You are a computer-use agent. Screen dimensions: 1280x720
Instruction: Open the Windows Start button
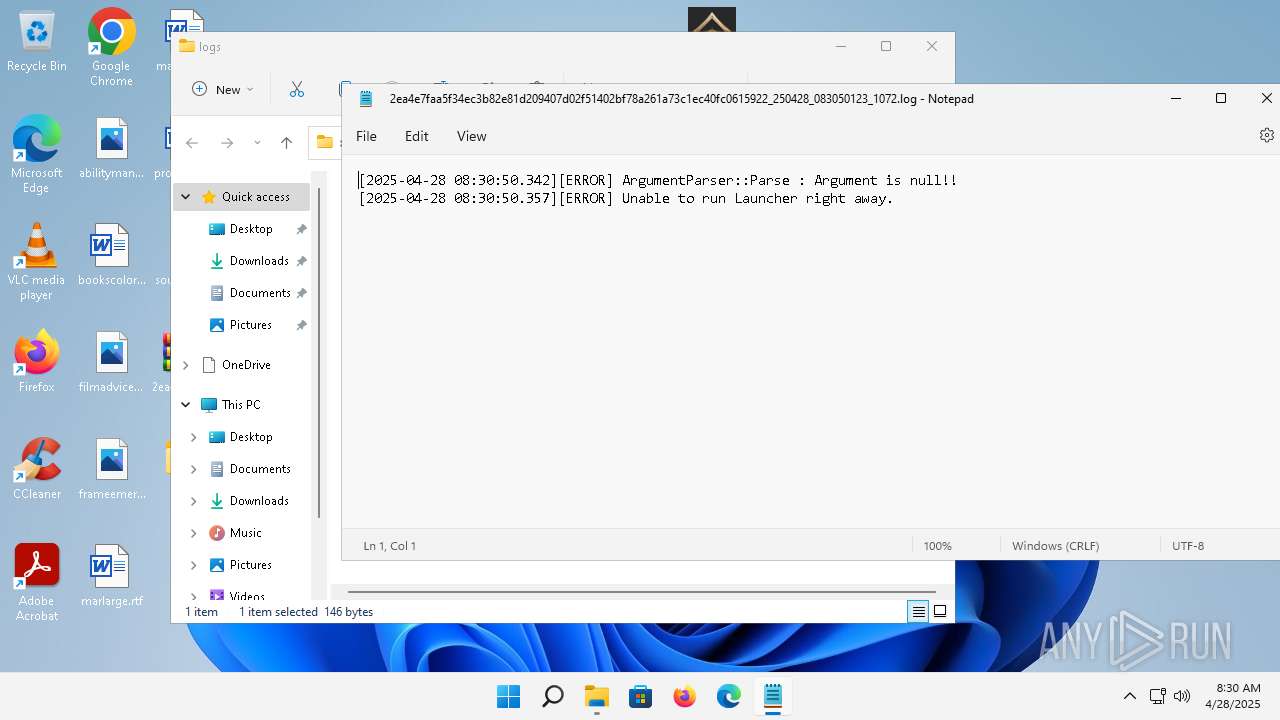point(508,696)
